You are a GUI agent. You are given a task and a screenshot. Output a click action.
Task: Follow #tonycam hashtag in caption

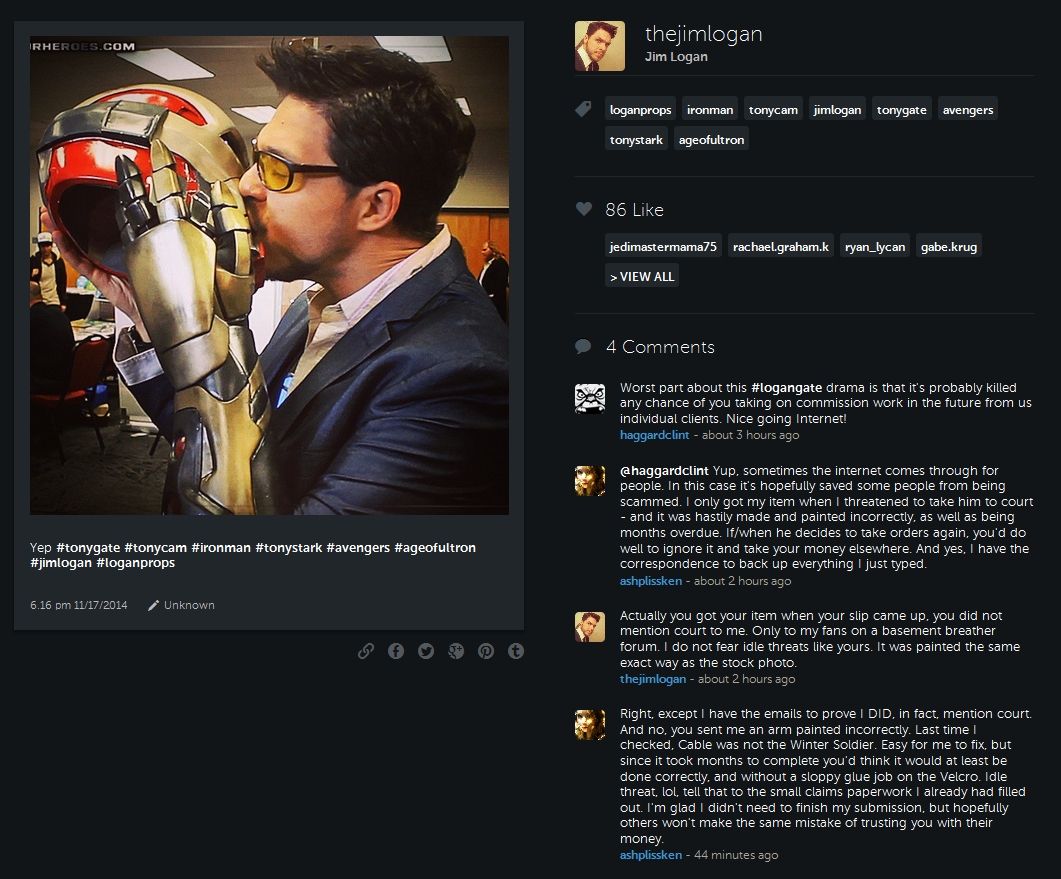point(156,547)
